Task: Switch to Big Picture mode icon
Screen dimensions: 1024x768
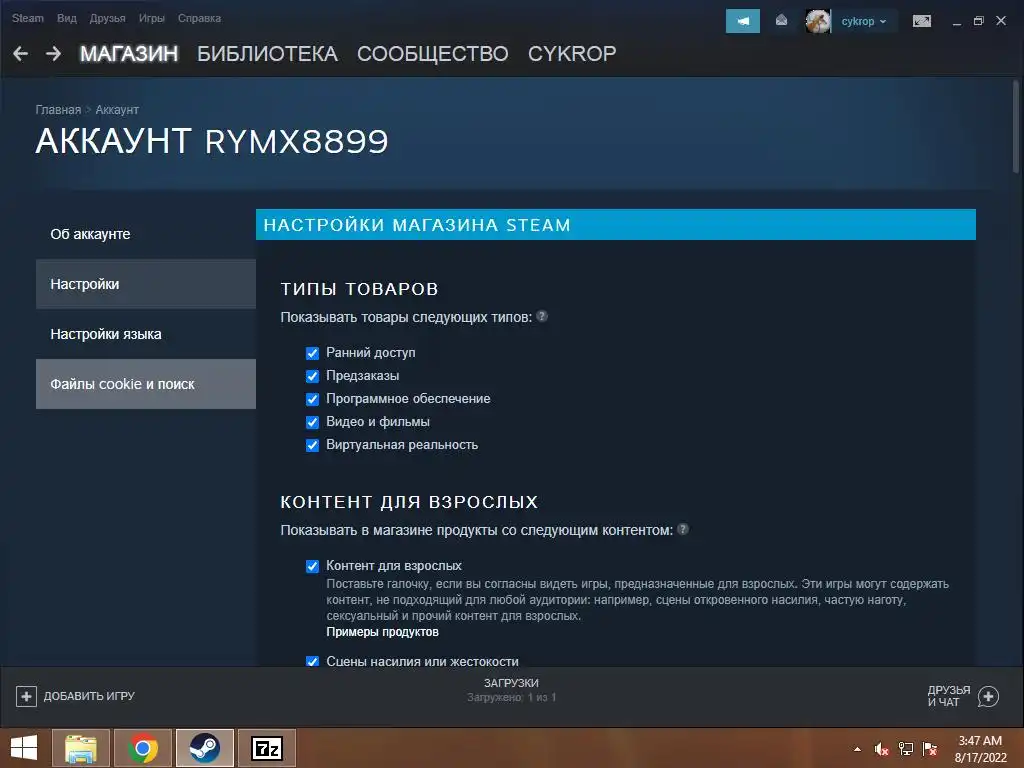Action: 921,21
